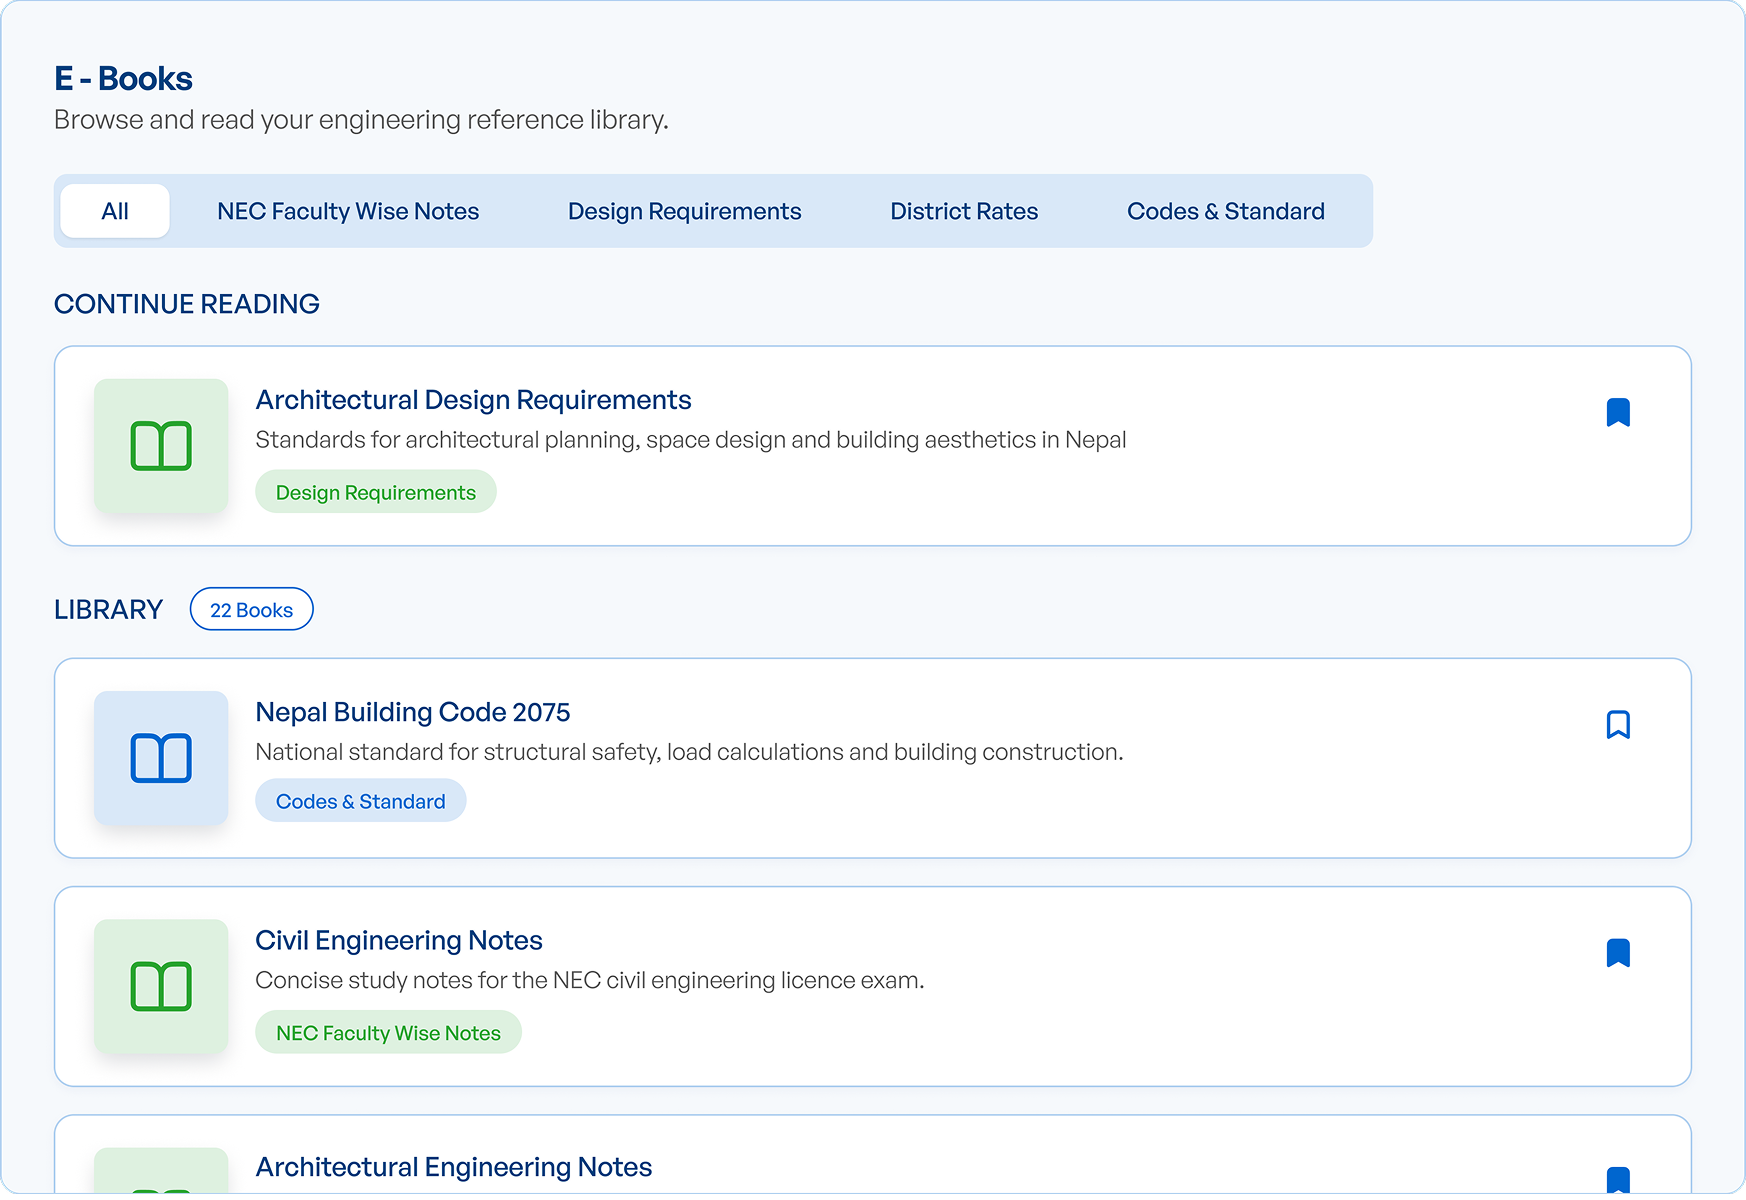Image resolution: width=1746 pixels, height=1200 pixels.
Task: Click the 22 Books badge
Action: click(252, 610)
